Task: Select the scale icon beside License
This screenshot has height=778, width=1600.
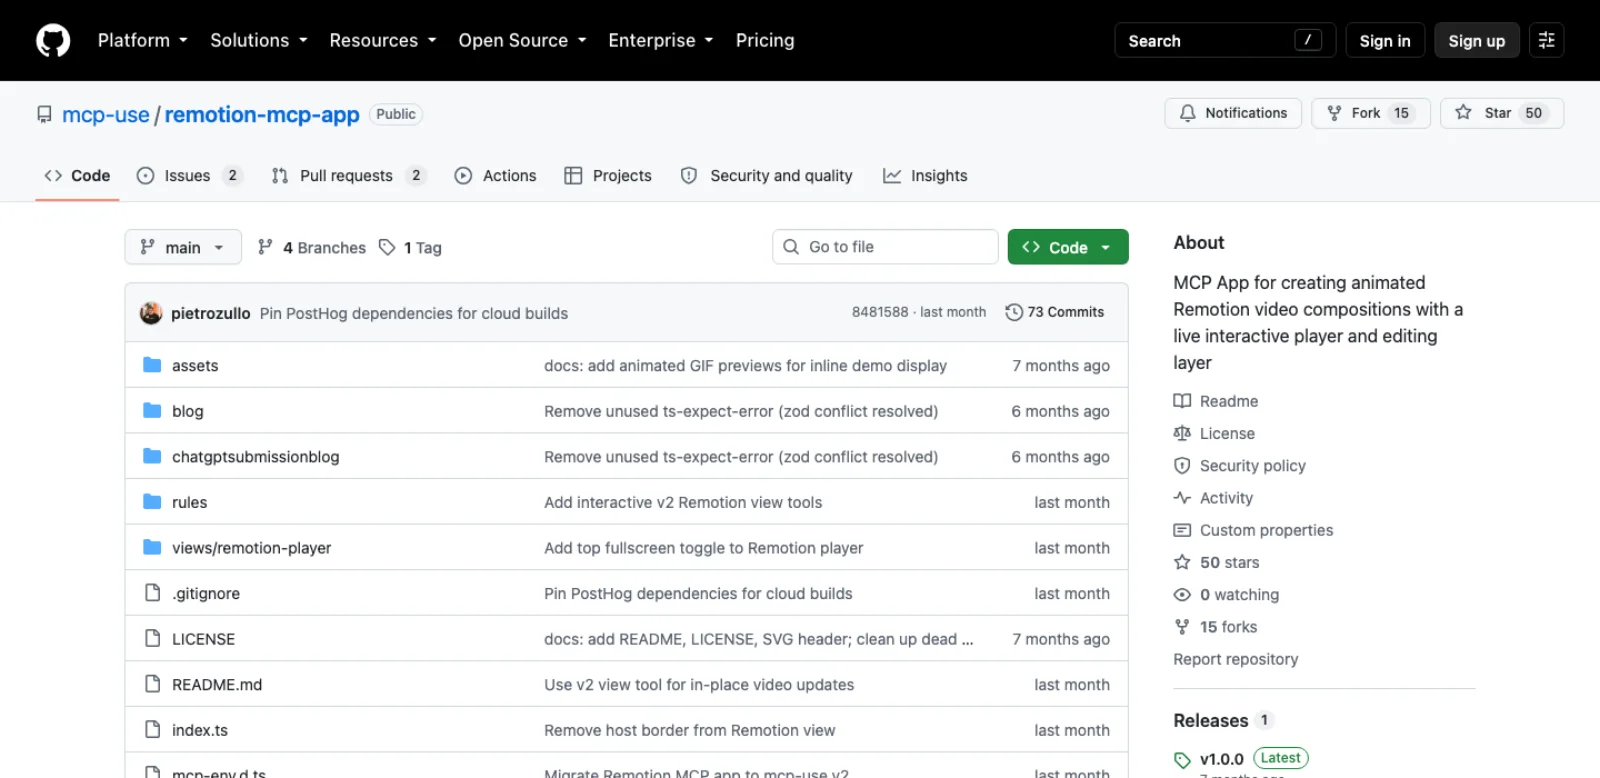Action: tap(1182, 433)
